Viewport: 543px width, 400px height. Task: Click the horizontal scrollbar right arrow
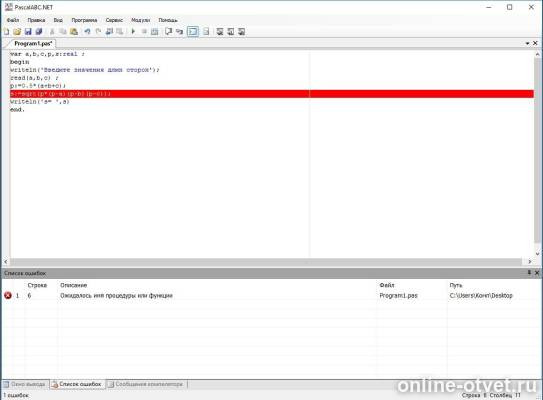click(x=530, y=261)
